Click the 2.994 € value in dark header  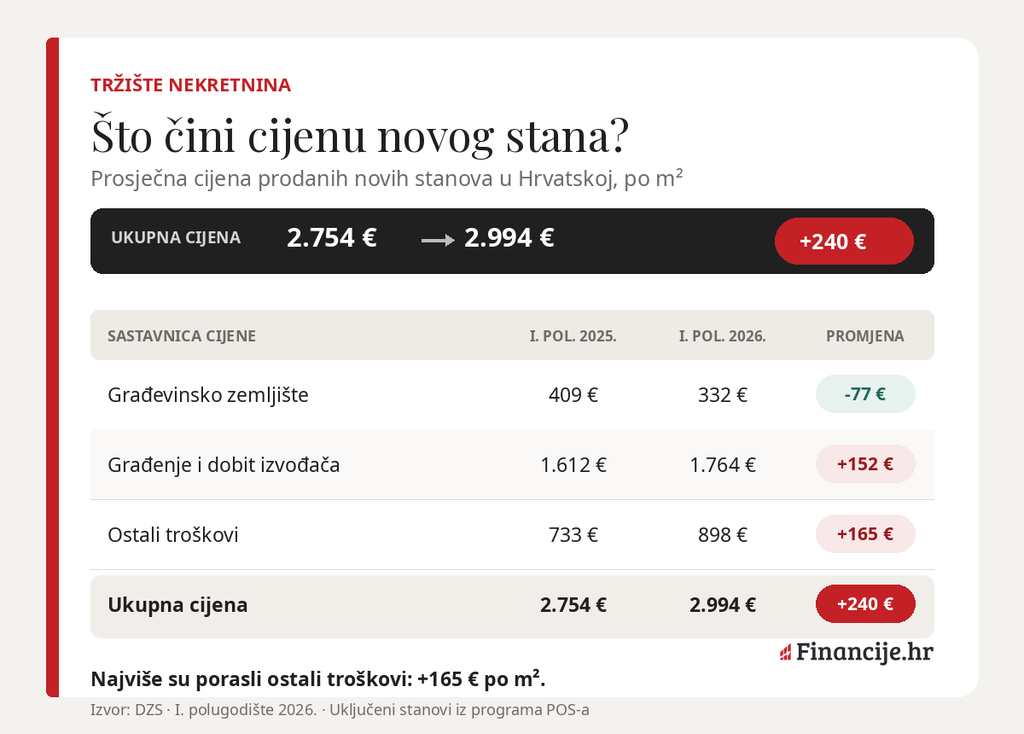pyautogui.click(x=509, y=238)
